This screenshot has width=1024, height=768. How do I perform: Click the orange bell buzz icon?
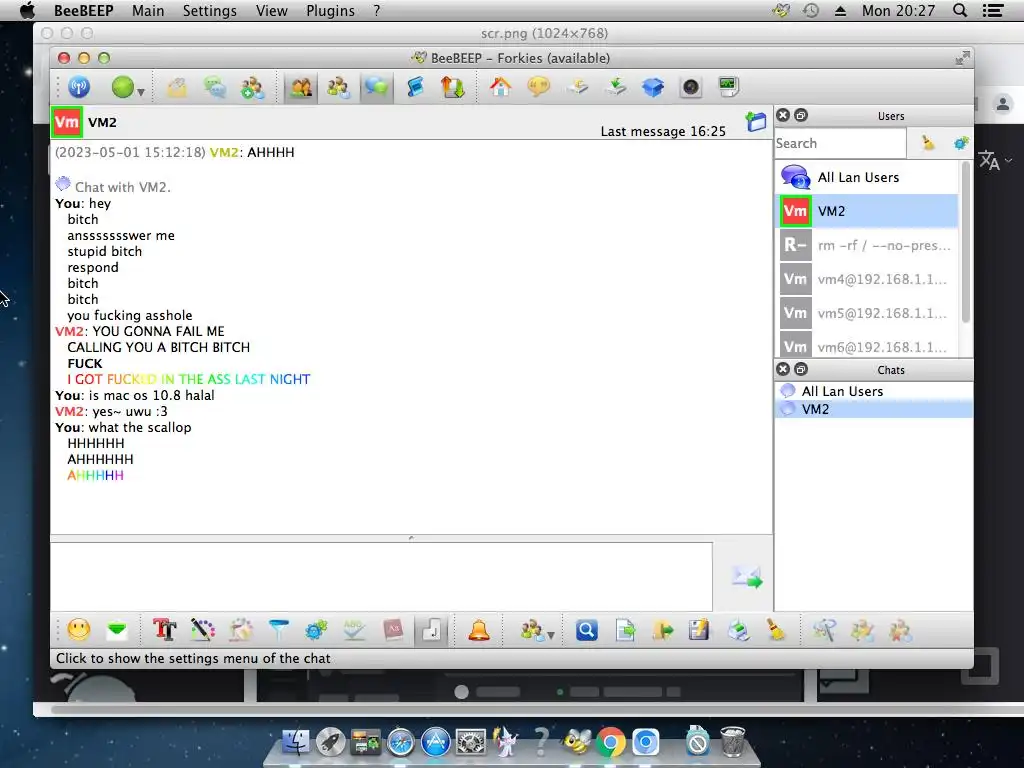click(x=479, y=630)
